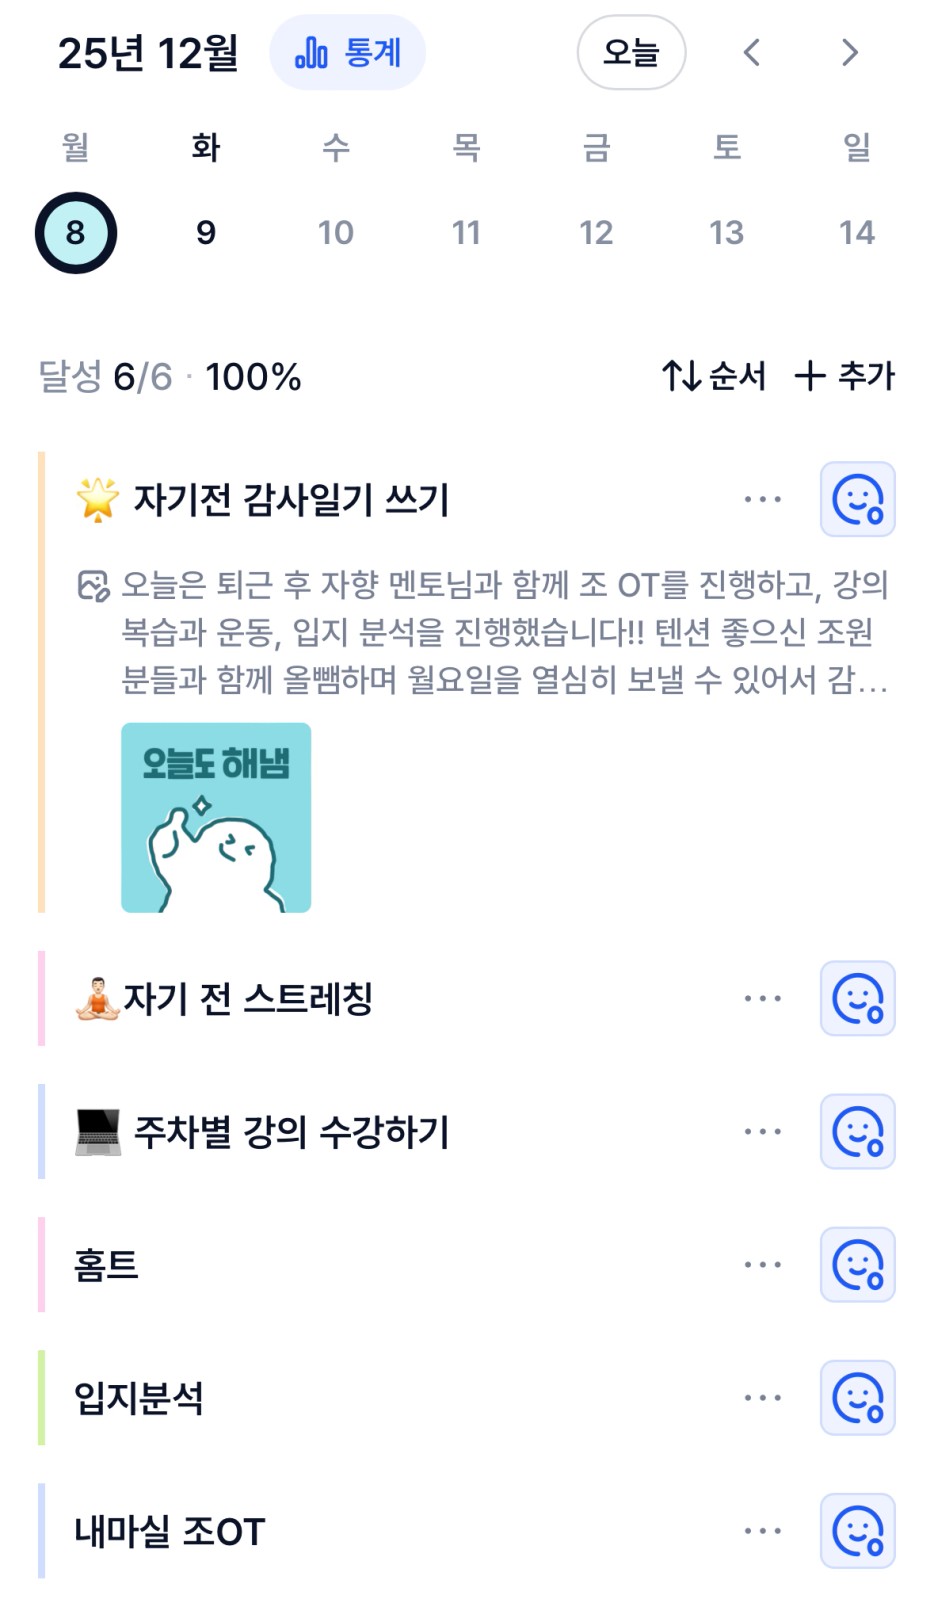Tap the yoga icon of 자기 전 스트레칭
This screenshot has height=1599, width=934.
[x=97, y=998]
